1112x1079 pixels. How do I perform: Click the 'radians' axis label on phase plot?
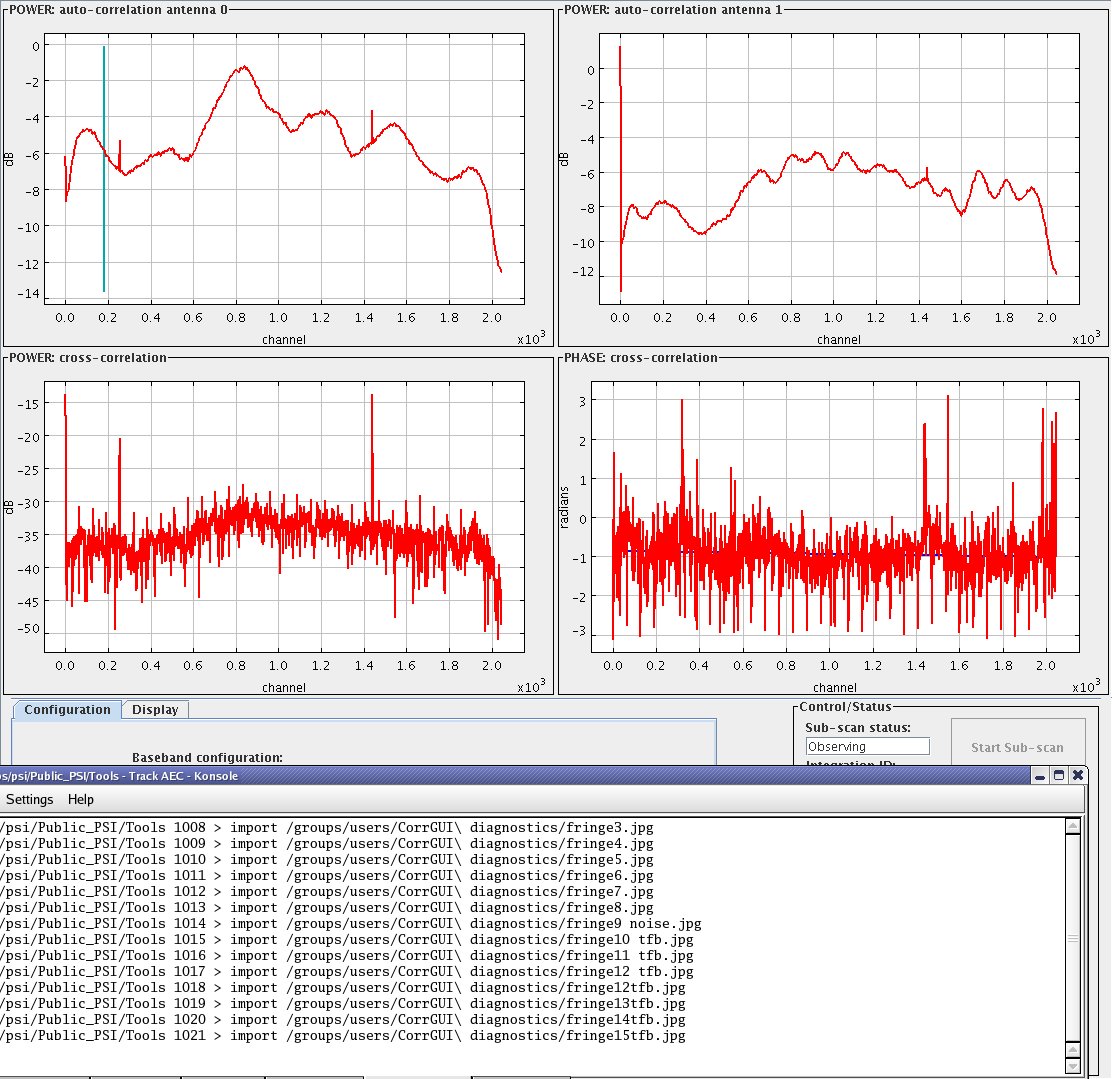pos(564,507)
